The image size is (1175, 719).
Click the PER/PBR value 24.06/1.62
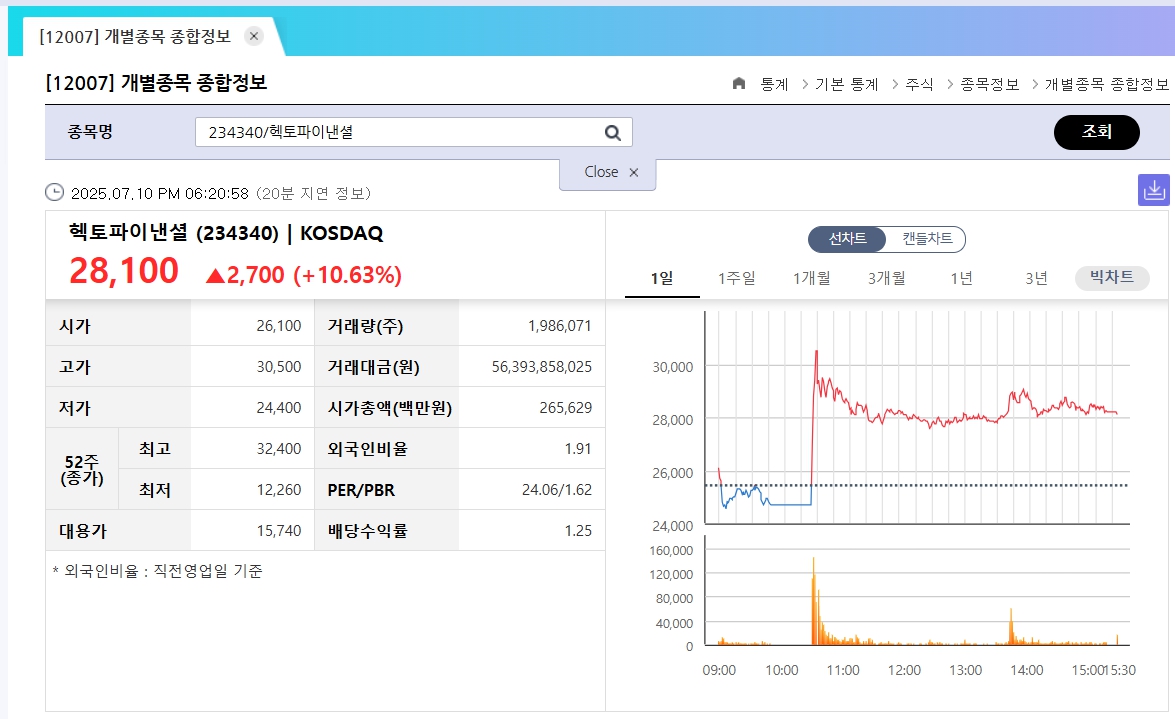pos(557,490)
